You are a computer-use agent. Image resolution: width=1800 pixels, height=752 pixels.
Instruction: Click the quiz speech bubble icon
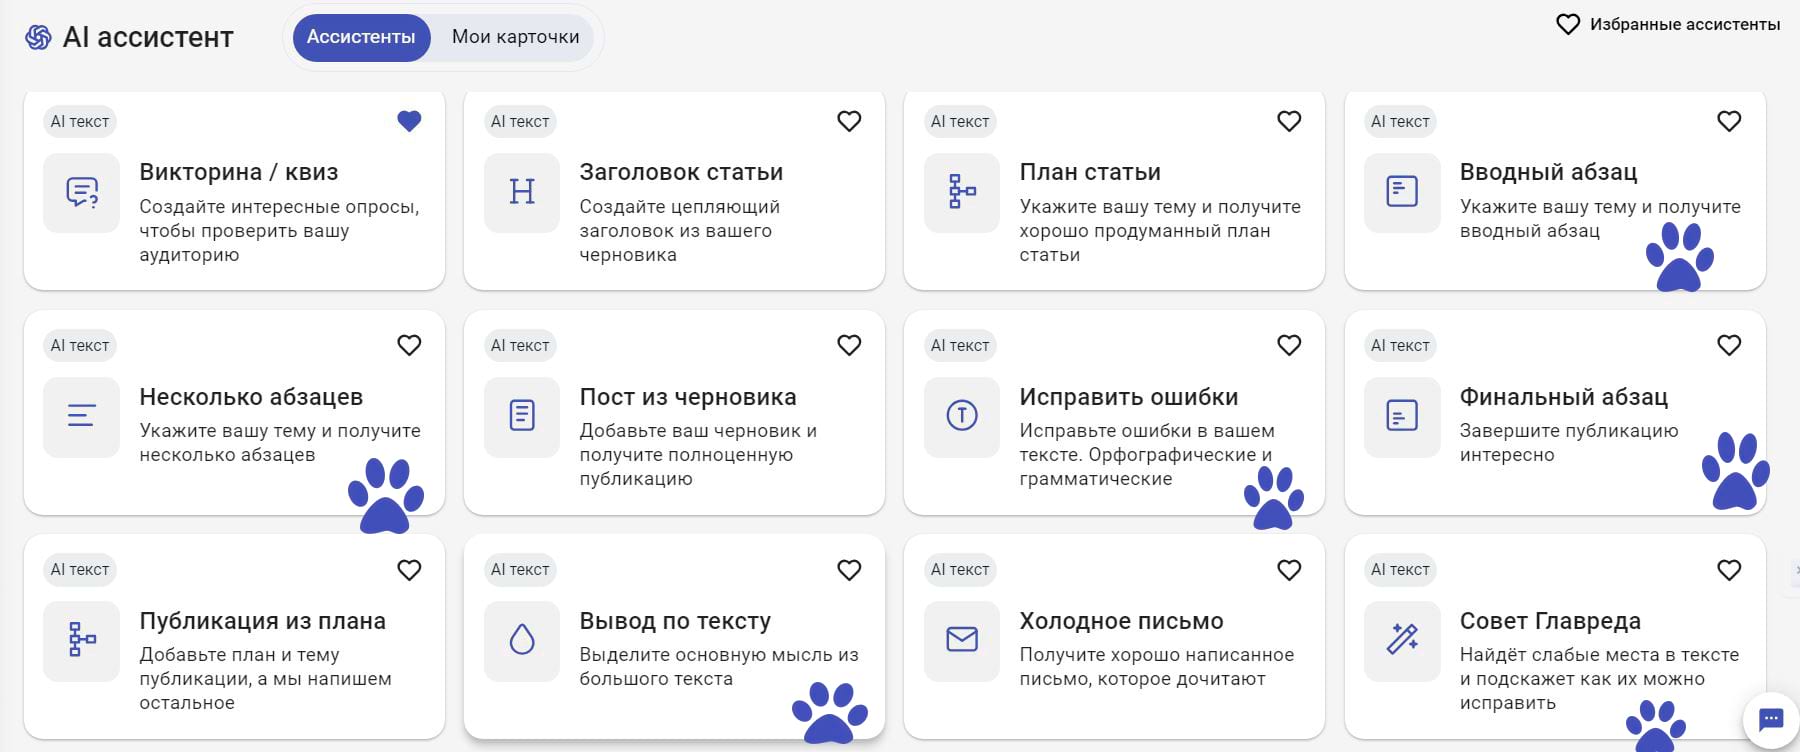(x=82, y=192)
